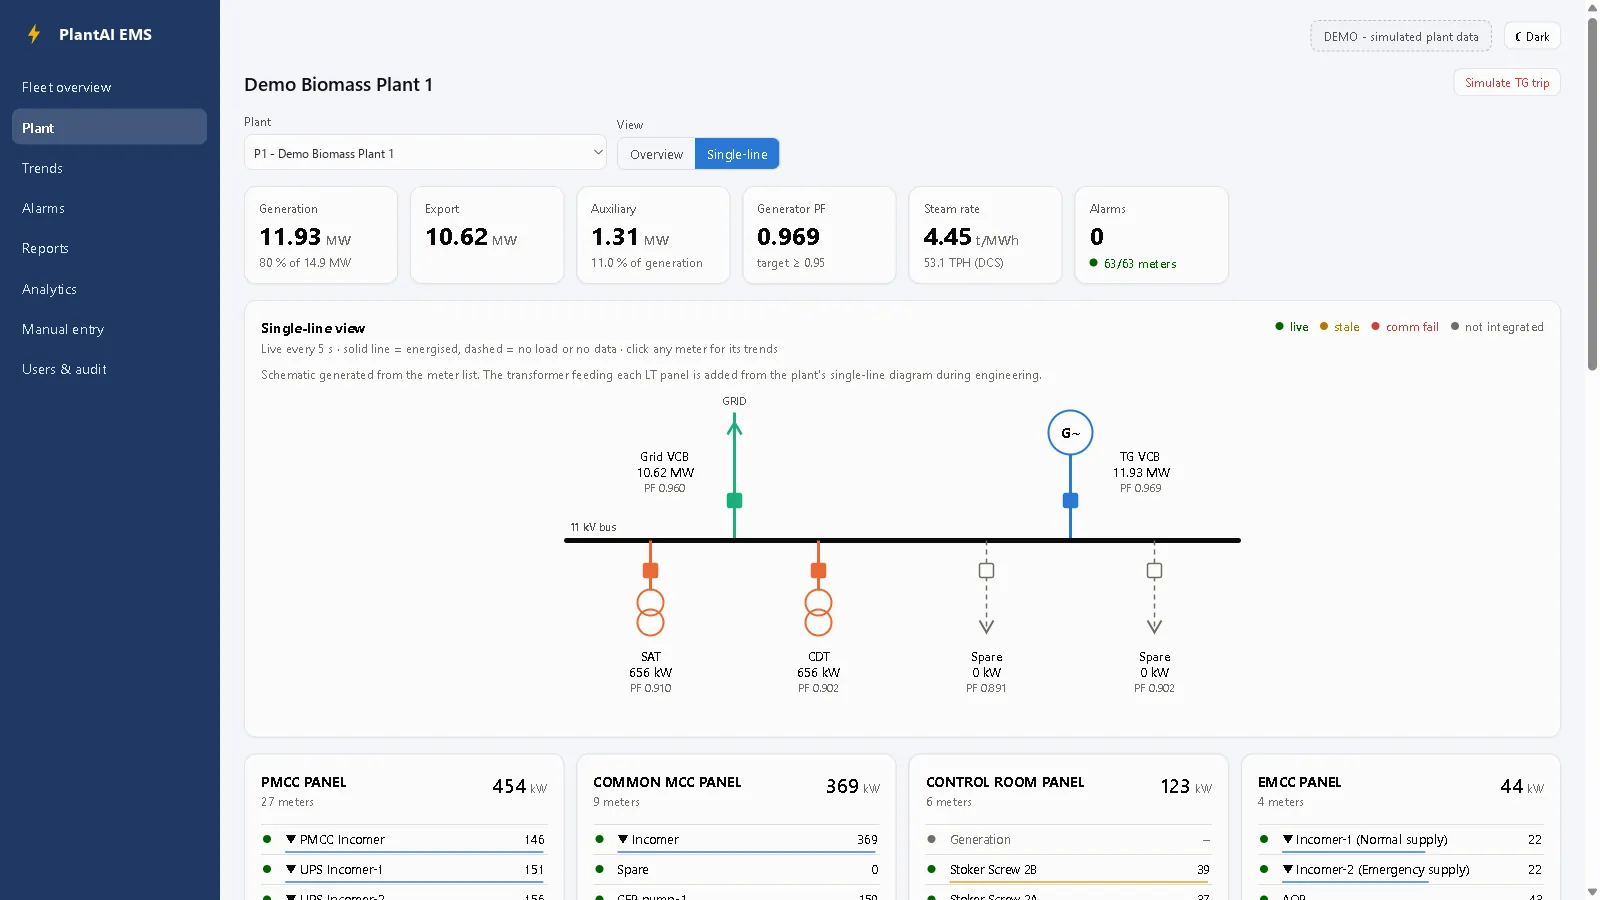
Task: Click the Stoker Screw 2B status dot
Action: tap(932, 869)
